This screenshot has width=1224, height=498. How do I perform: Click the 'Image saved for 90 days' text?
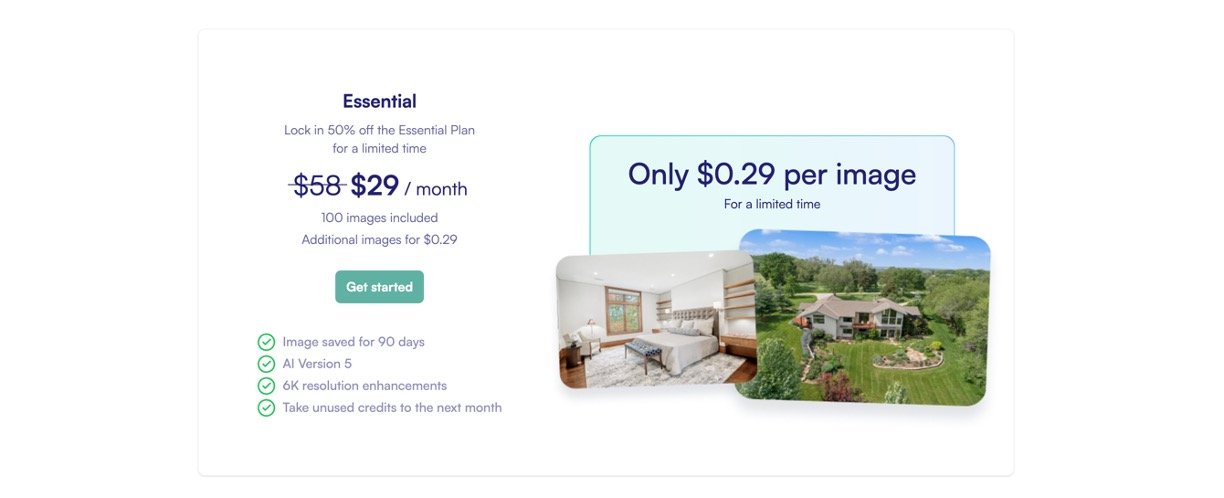click(x=353, y=342)
